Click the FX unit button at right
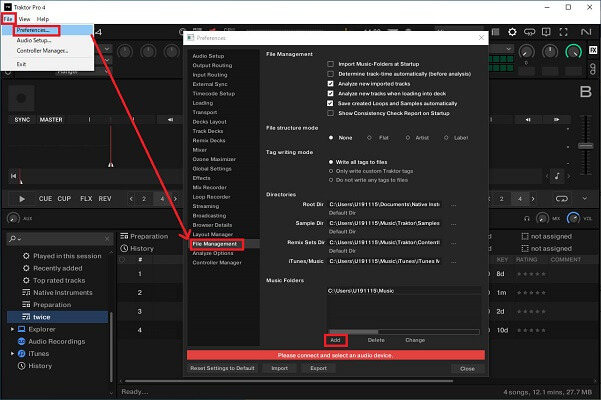Viewport: 601px width, 400px height. click(593, 50)
